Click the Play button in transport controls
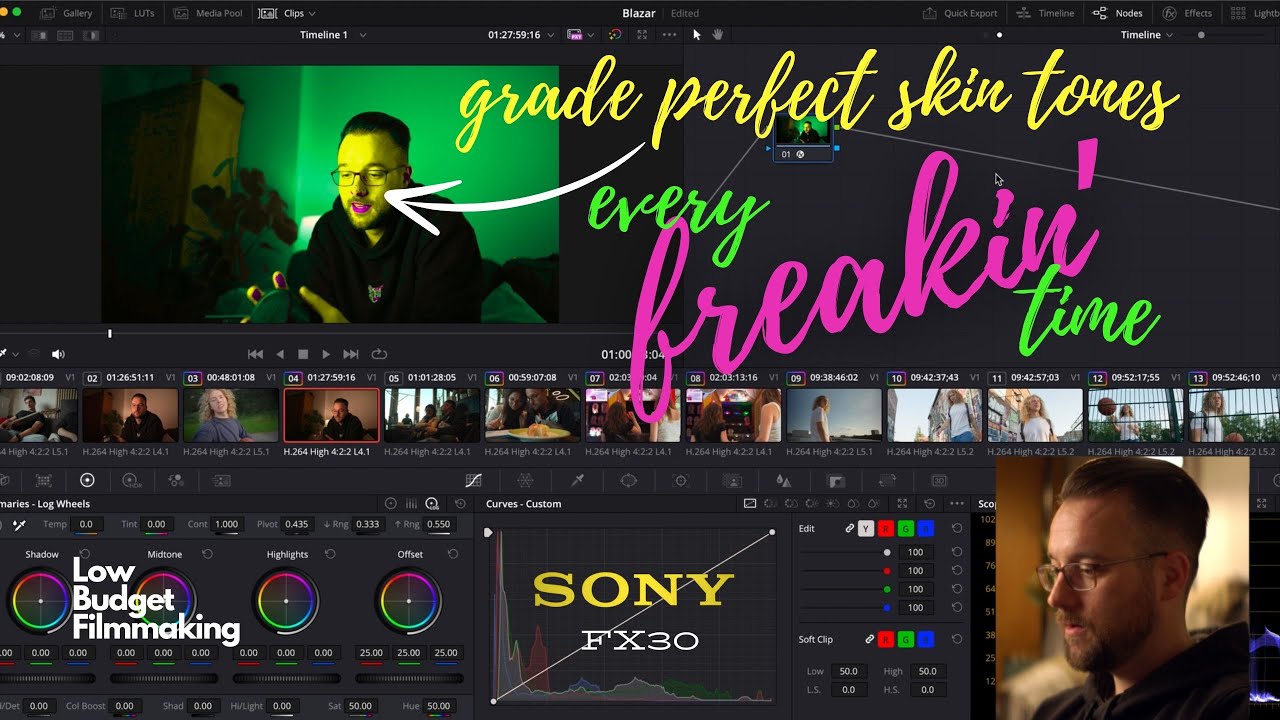This screenshot has width=1280, height=720. [x=326, y=354]
